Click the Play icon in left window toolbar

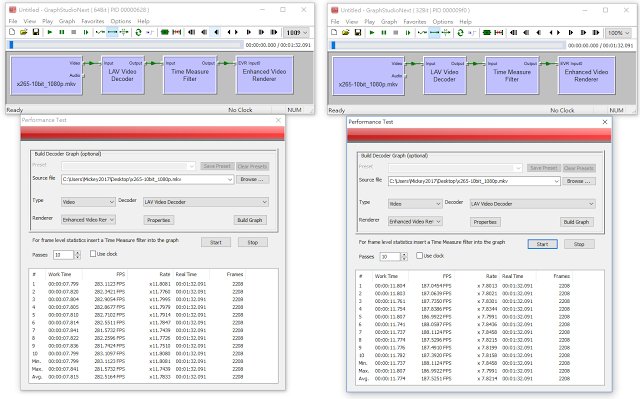tap(50, 32)
